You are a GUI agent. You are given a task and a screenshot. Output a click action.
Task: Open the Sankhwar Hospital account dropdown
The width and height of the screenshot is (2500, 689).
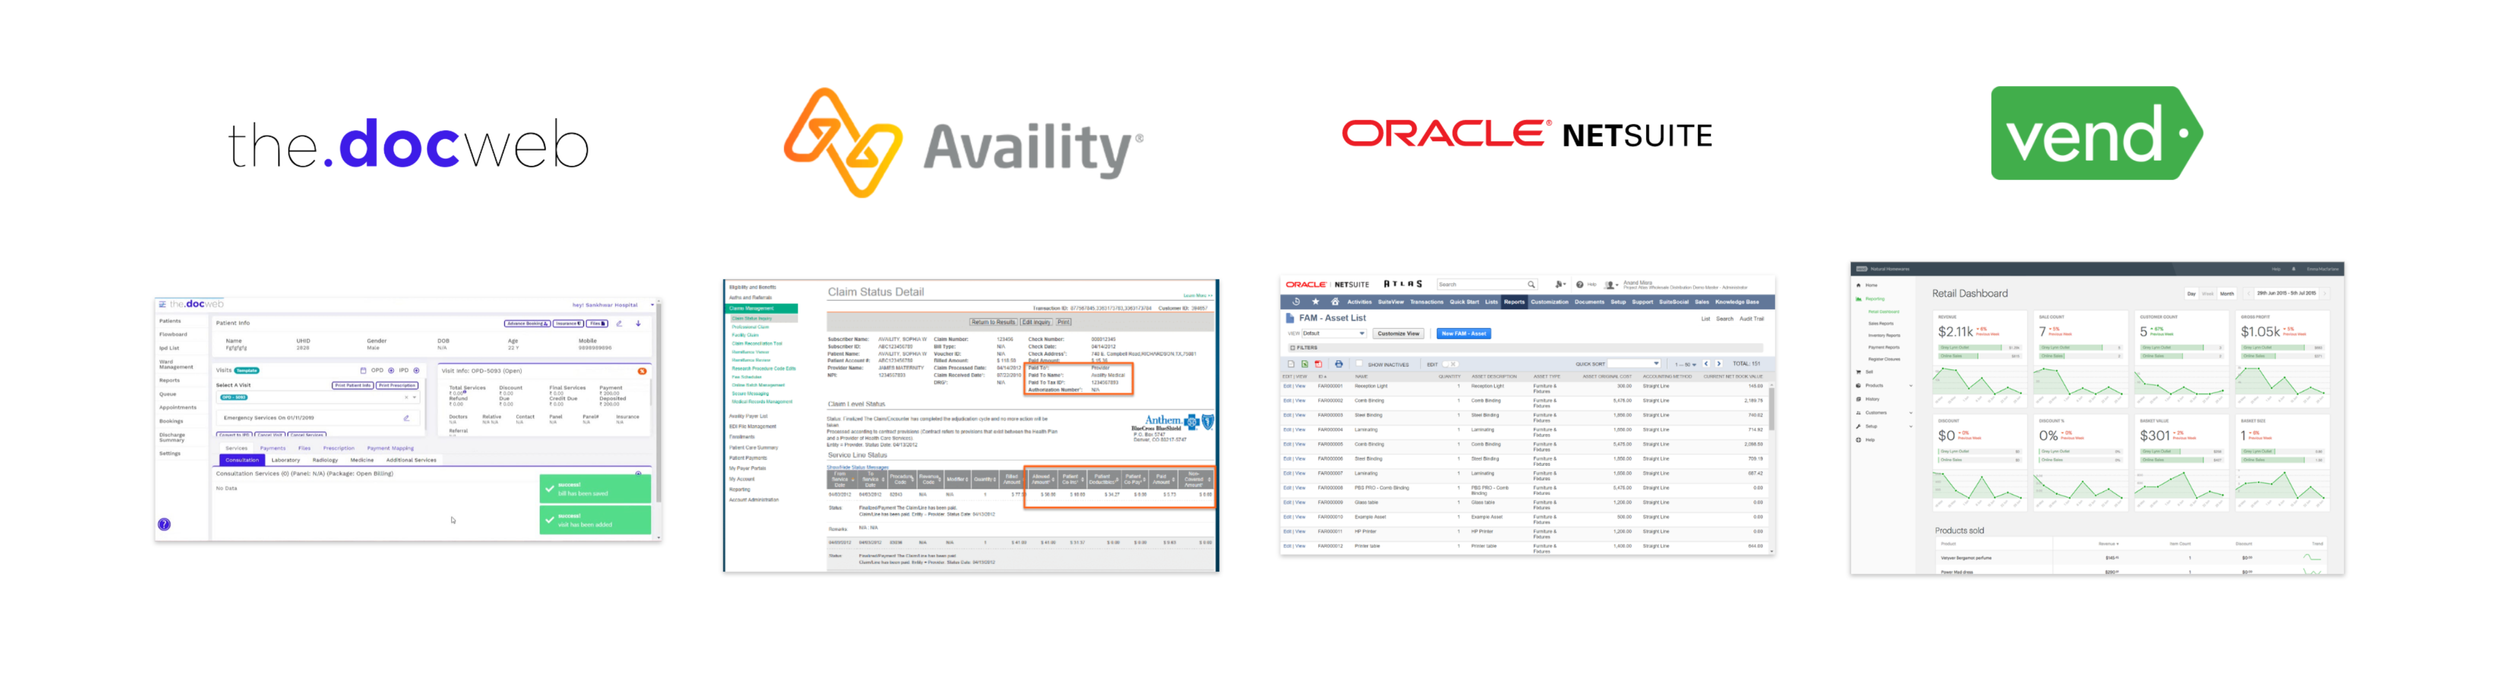[652, 305]
